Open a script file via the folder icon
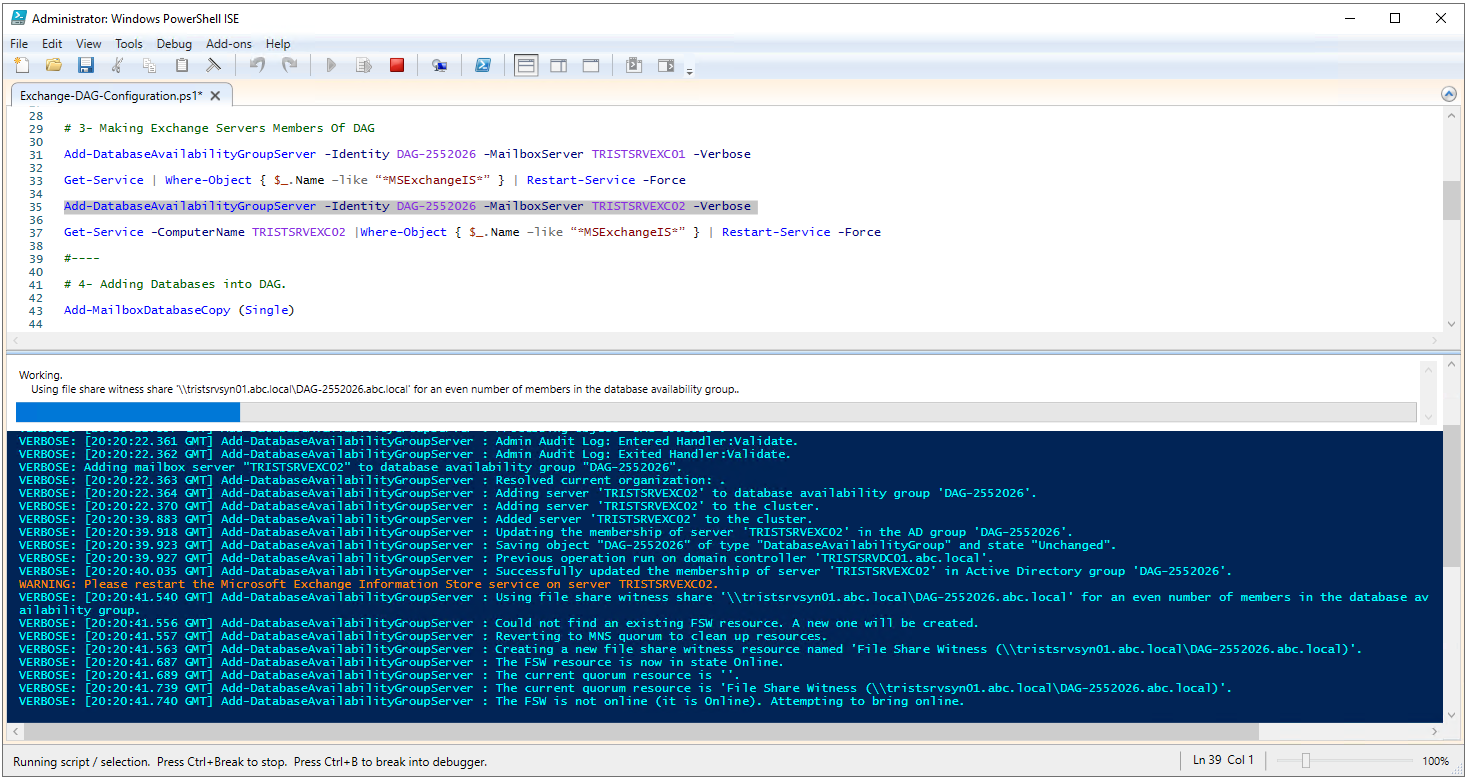The height and width of the screenshot is (778, 1467). tap(54, 66)
